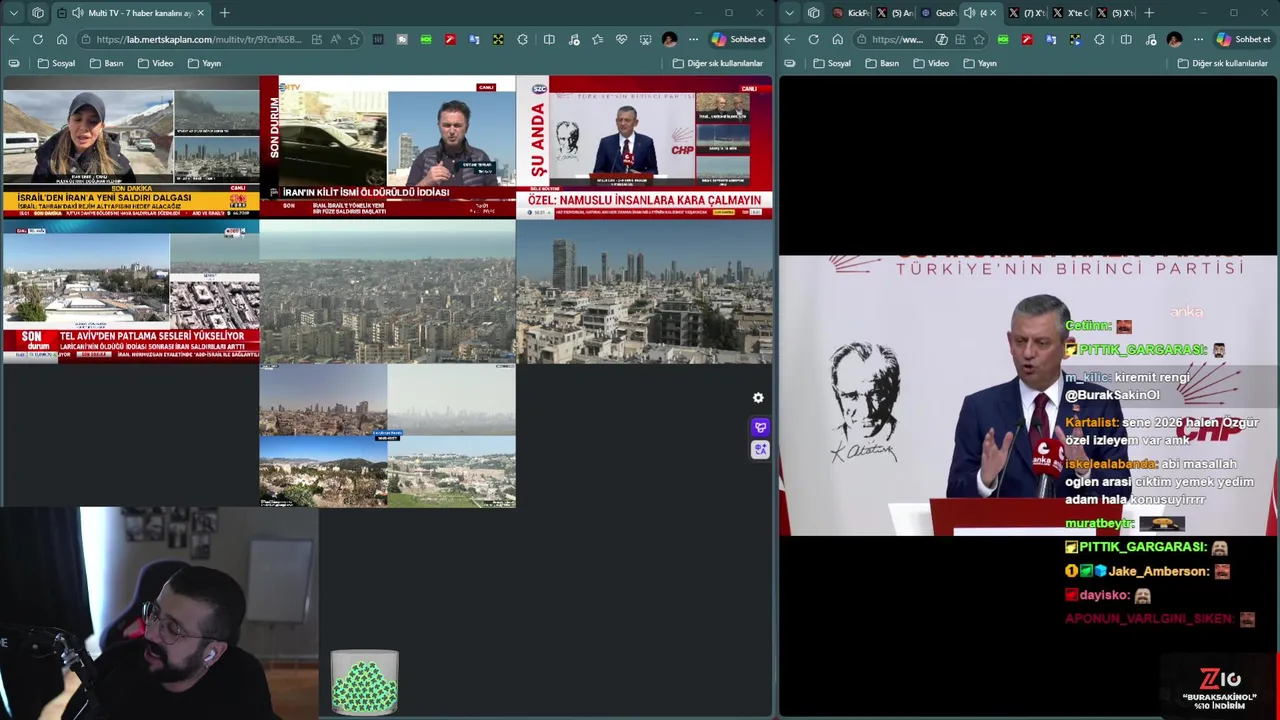Open a new tab in left window
The width and height of the screenshot is (1280, 720).
[224, 13]
